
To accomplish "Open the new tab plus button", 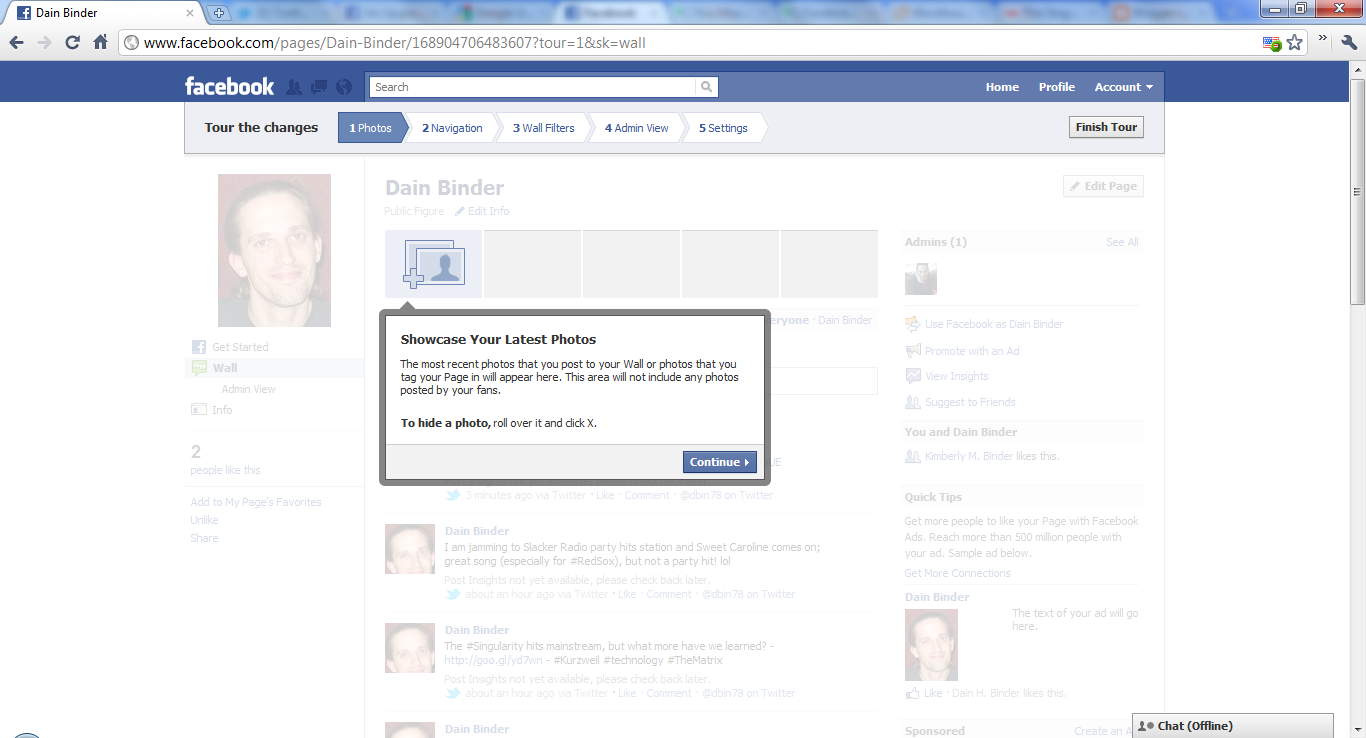I will click(x=219, y=13).
